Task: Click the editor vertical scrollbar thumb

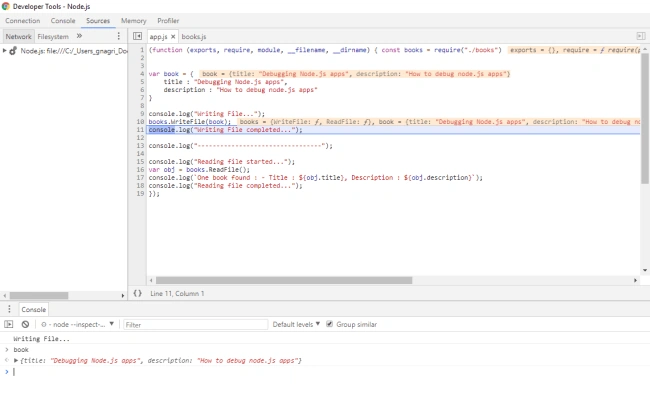Action: pos(645,118)
